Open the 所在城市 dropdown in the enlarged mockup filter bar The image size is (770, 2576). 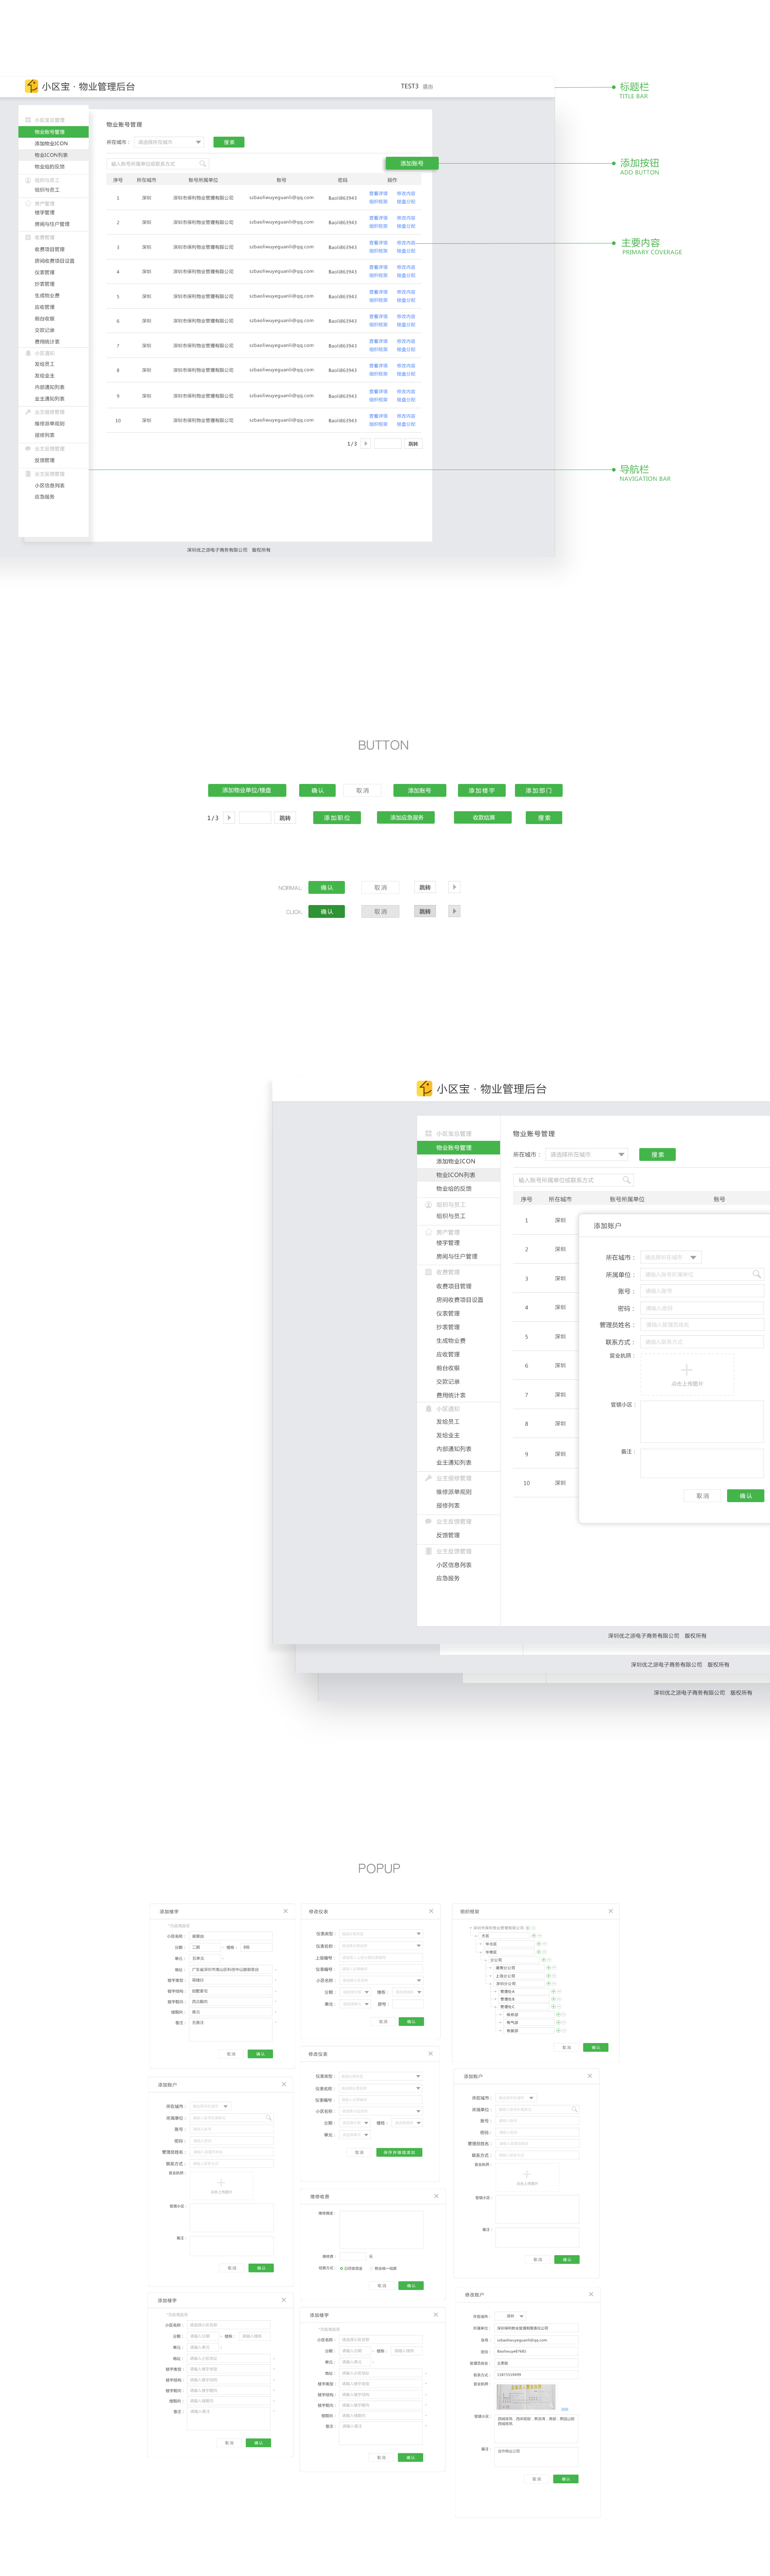click(x=587, y=1154)
